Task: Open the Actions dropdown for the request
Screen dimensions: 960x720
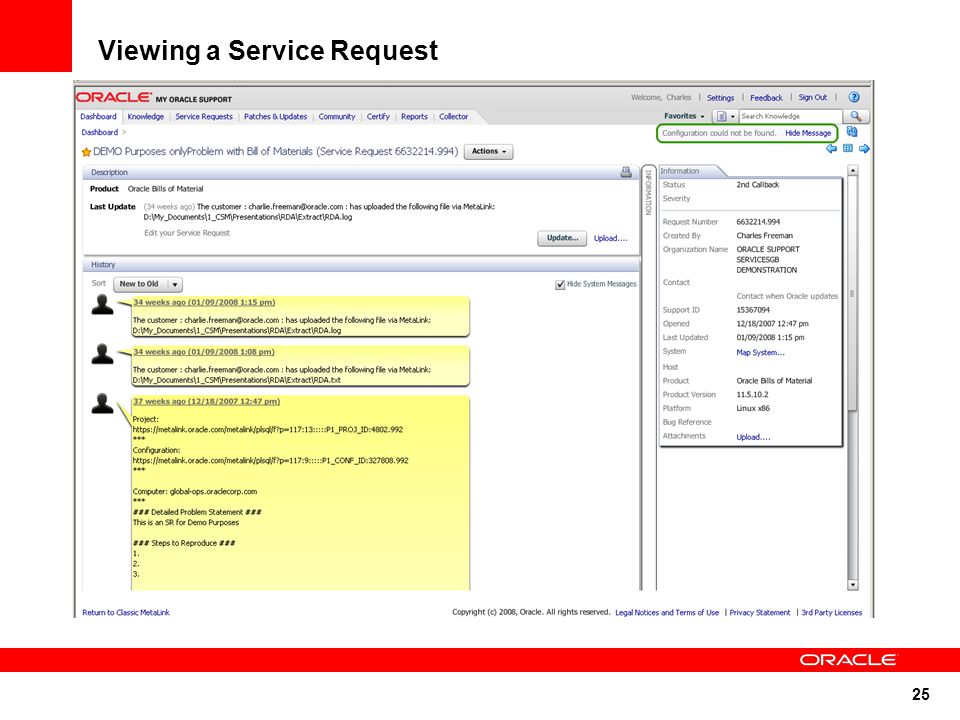Action: pos(489,152)
